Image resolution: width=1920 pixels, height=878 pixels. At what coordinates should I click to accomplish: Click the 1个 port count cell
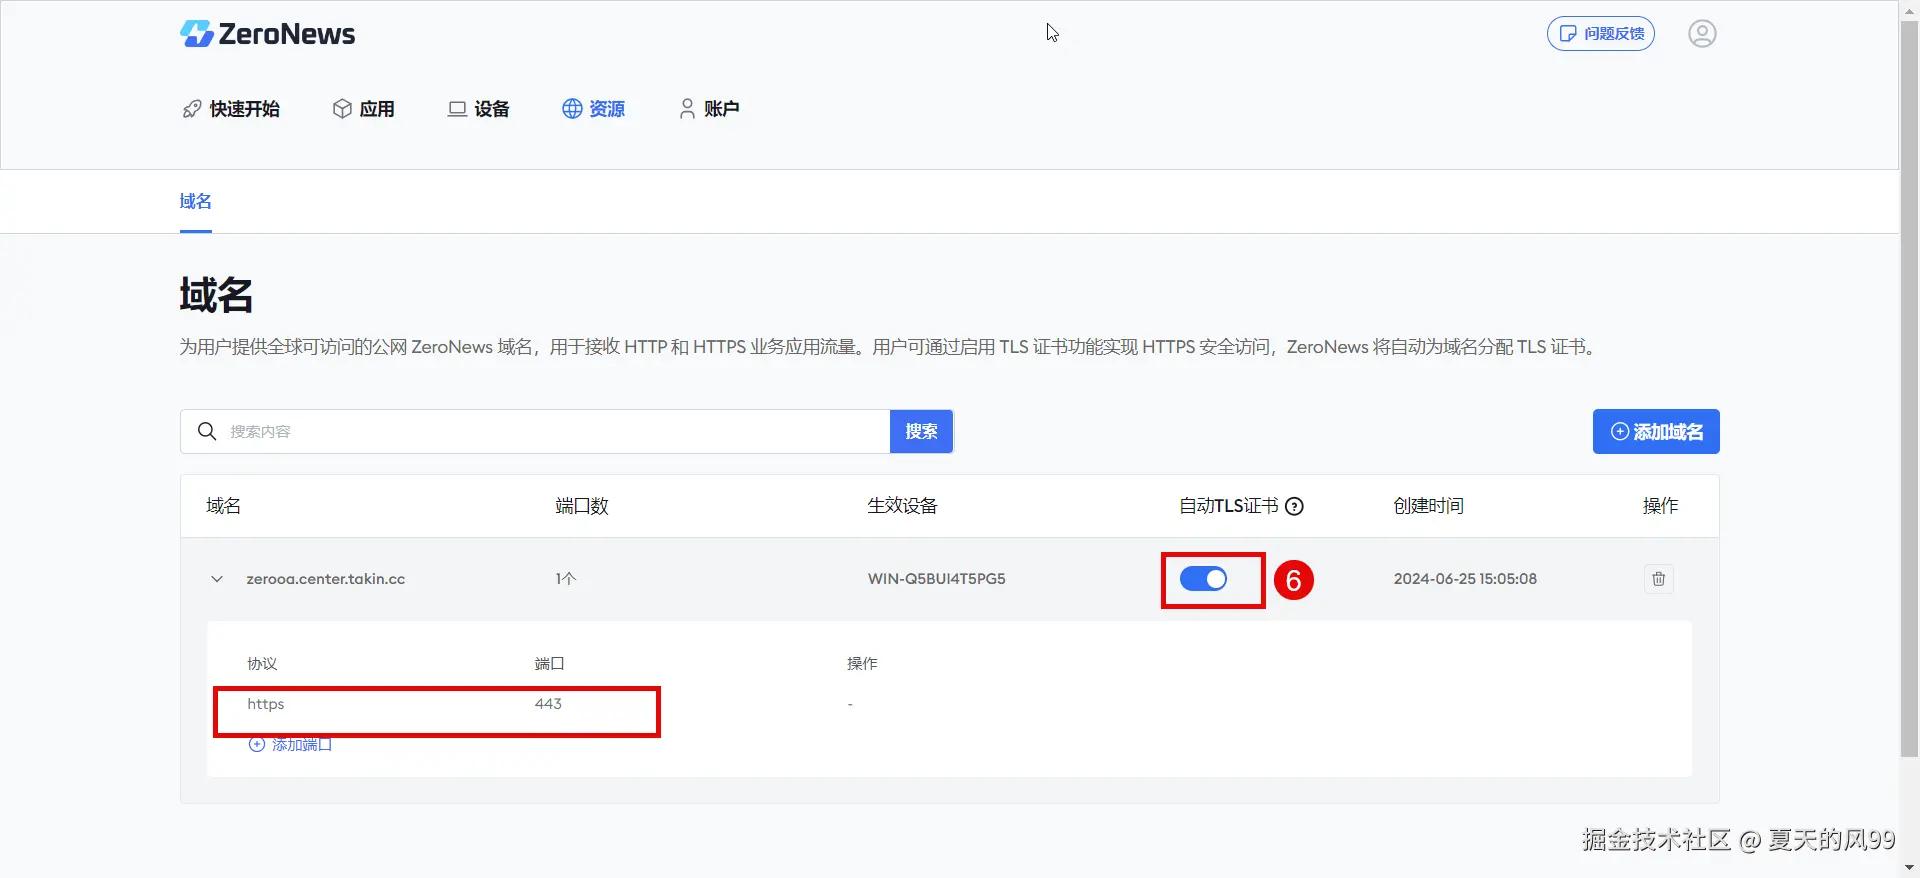point(566,579)
